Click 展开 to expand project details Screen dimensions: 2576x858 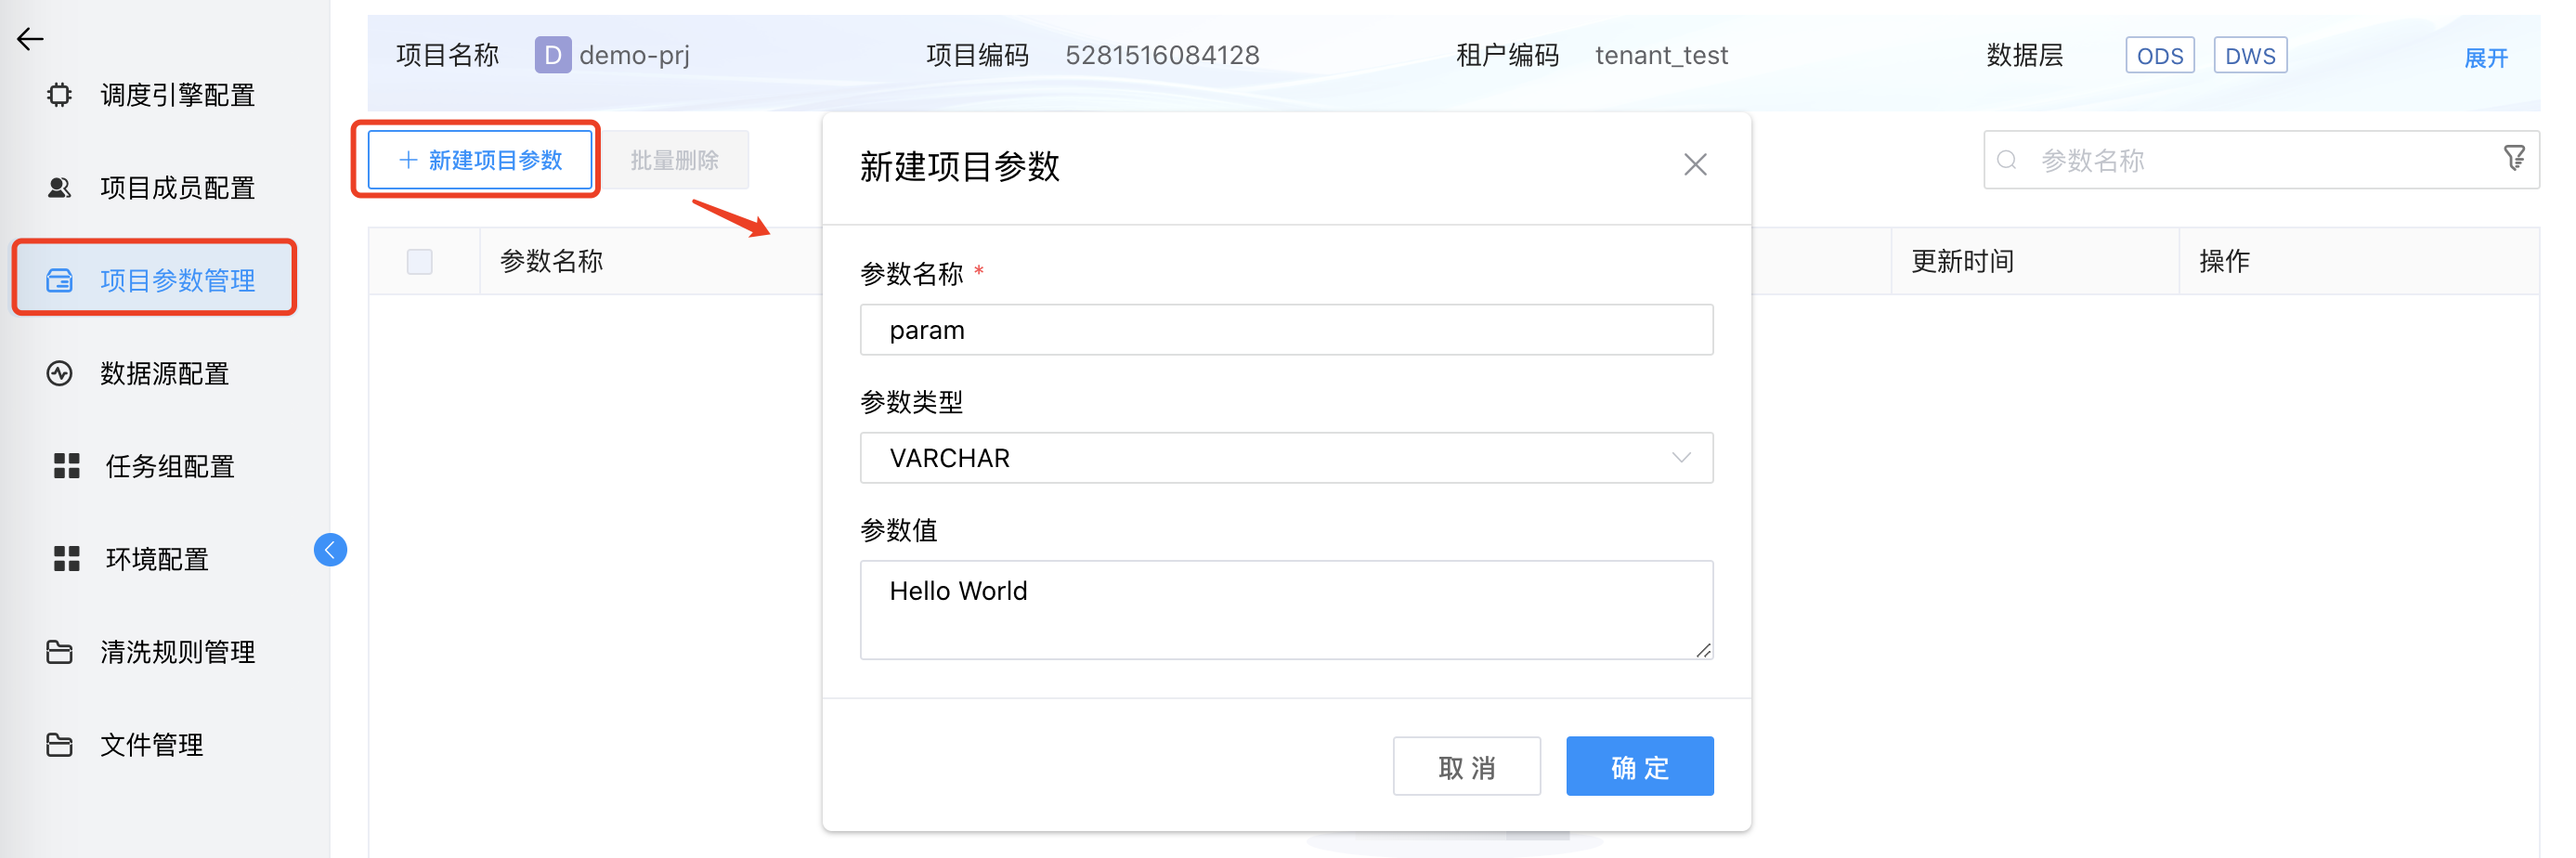(x=2487, y=58)
